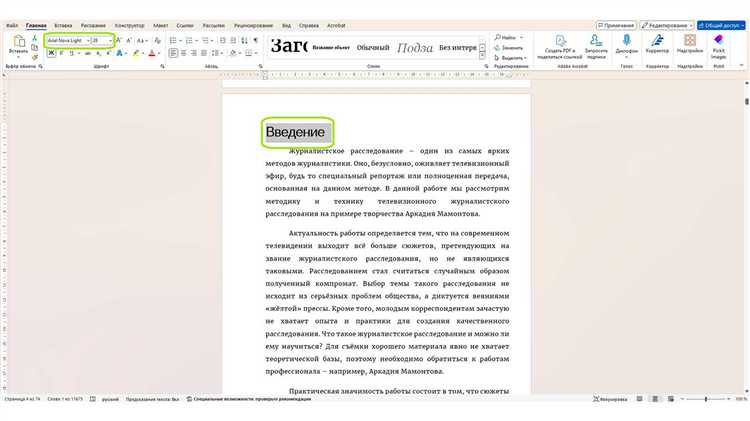
Task: Center-align the text
Action: click(184, 53)
